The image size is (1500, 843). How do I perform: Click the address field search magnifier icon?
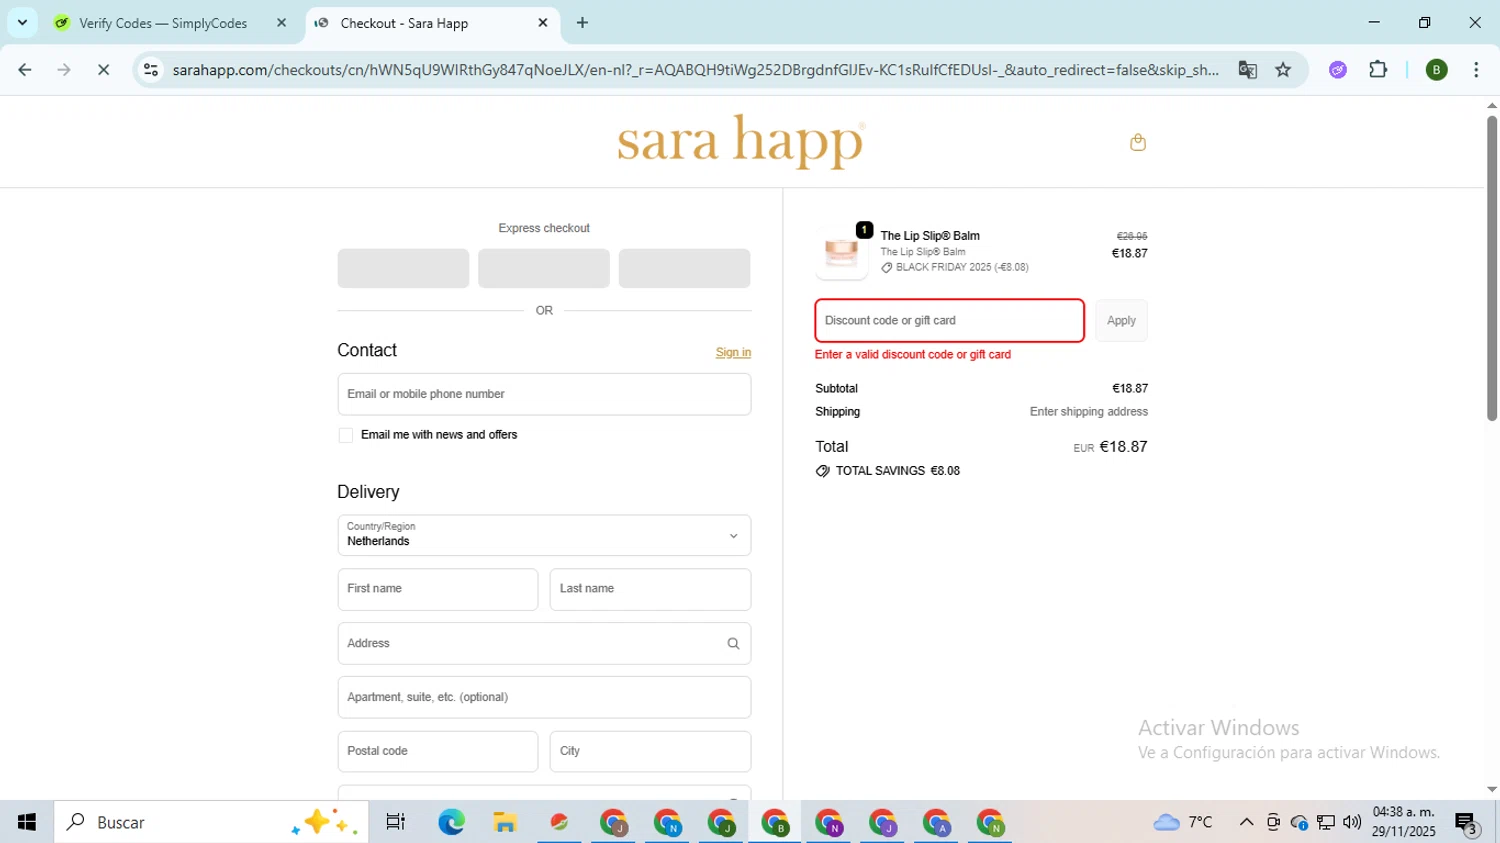coord(733,644)
